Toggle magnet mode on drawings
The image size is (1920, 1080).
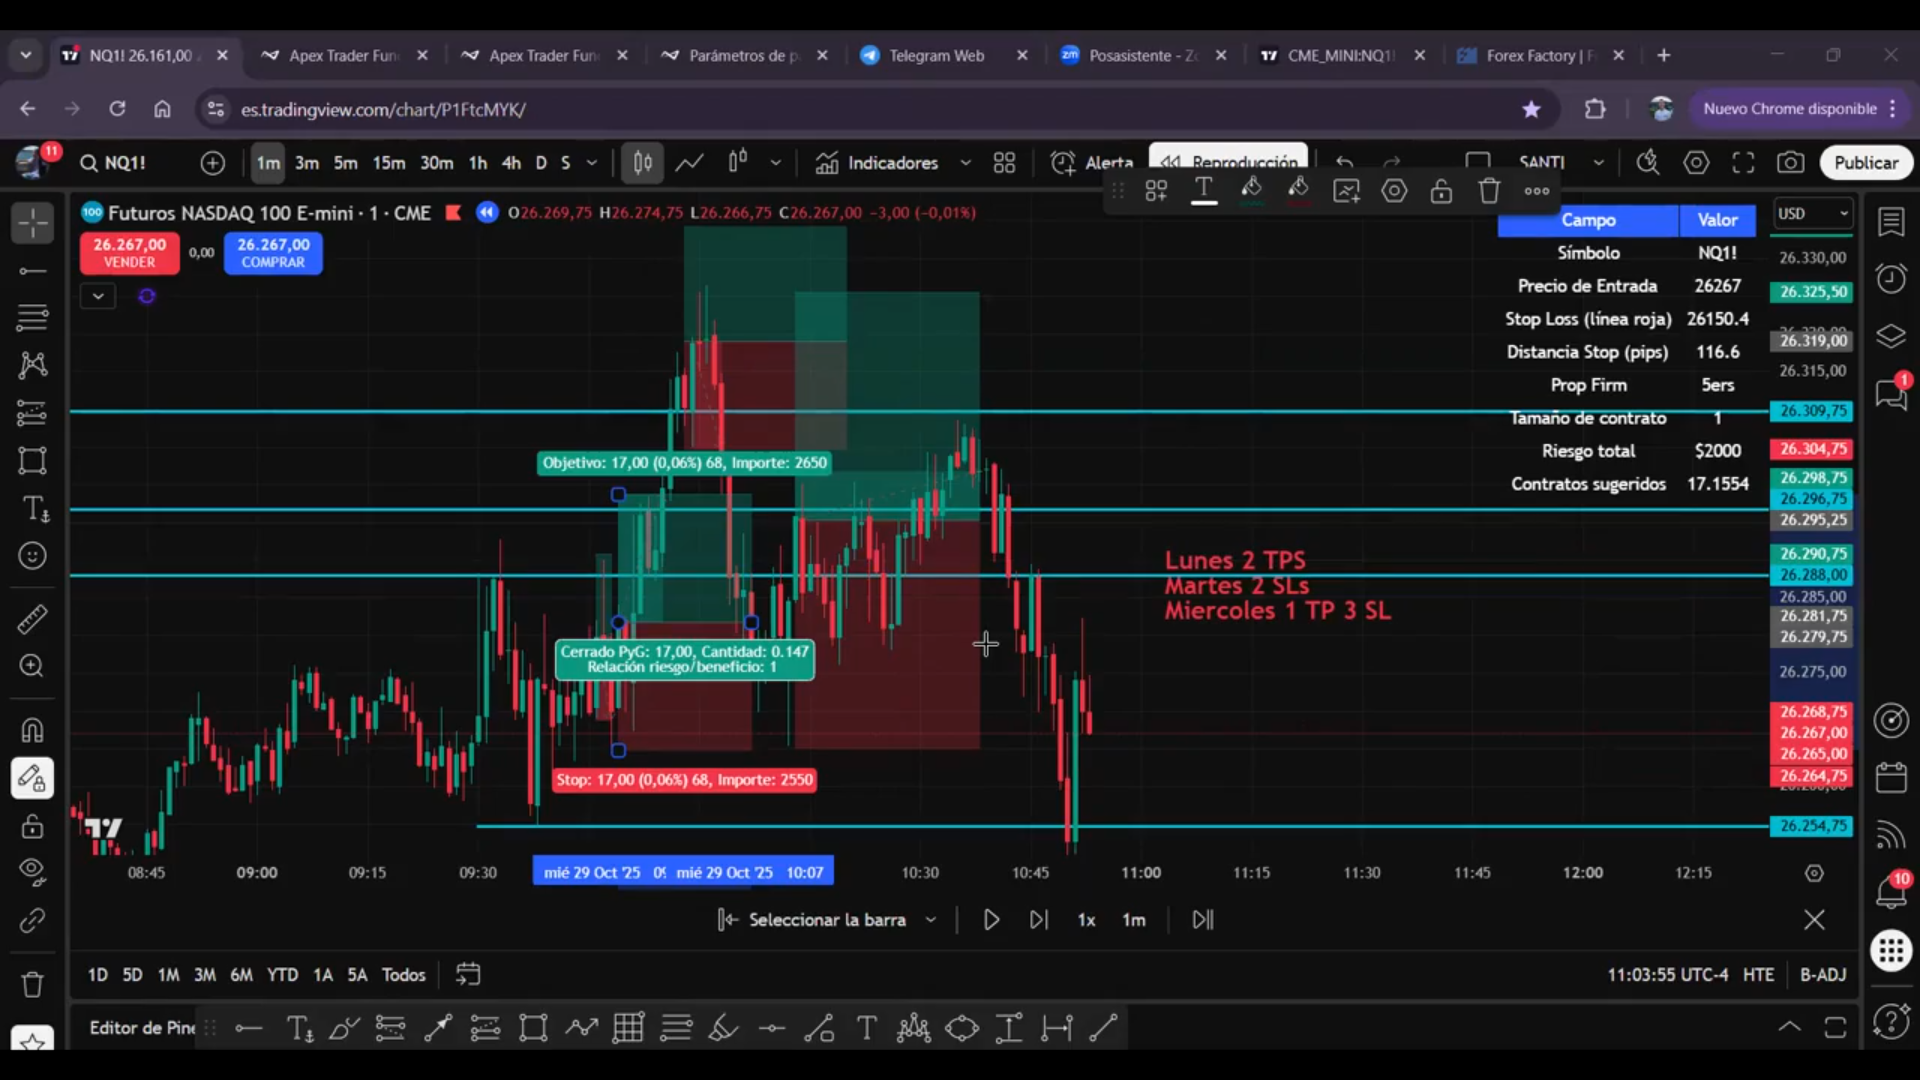(32, 730)
